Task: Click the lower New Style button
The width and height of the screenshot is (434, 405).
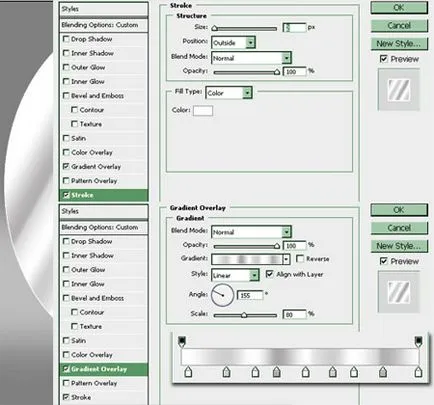Action: [x=399, y=246]
